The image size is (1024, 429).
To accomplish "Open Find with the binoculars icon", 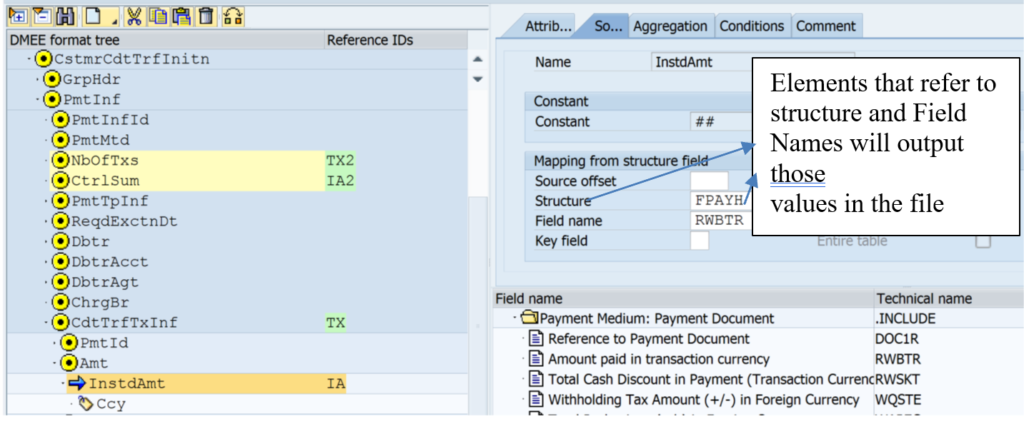I will tap(64, 15).
